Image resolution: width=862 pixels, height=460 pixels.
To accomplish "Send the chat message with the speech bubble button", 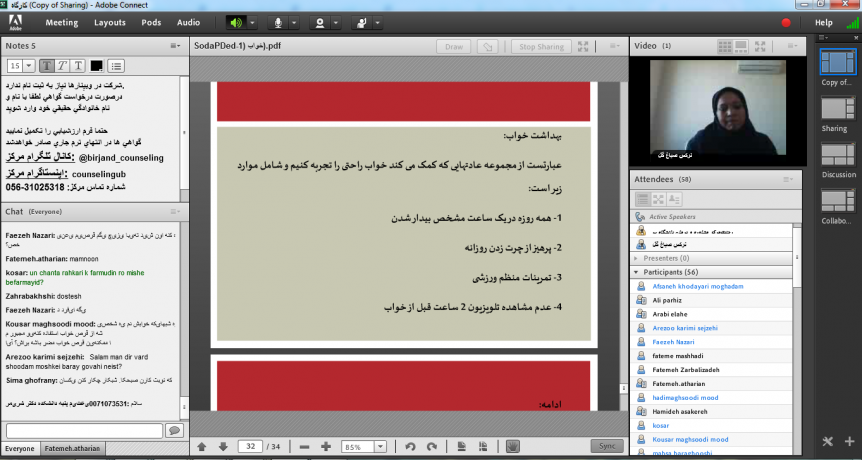I will (x=174, y=430).
